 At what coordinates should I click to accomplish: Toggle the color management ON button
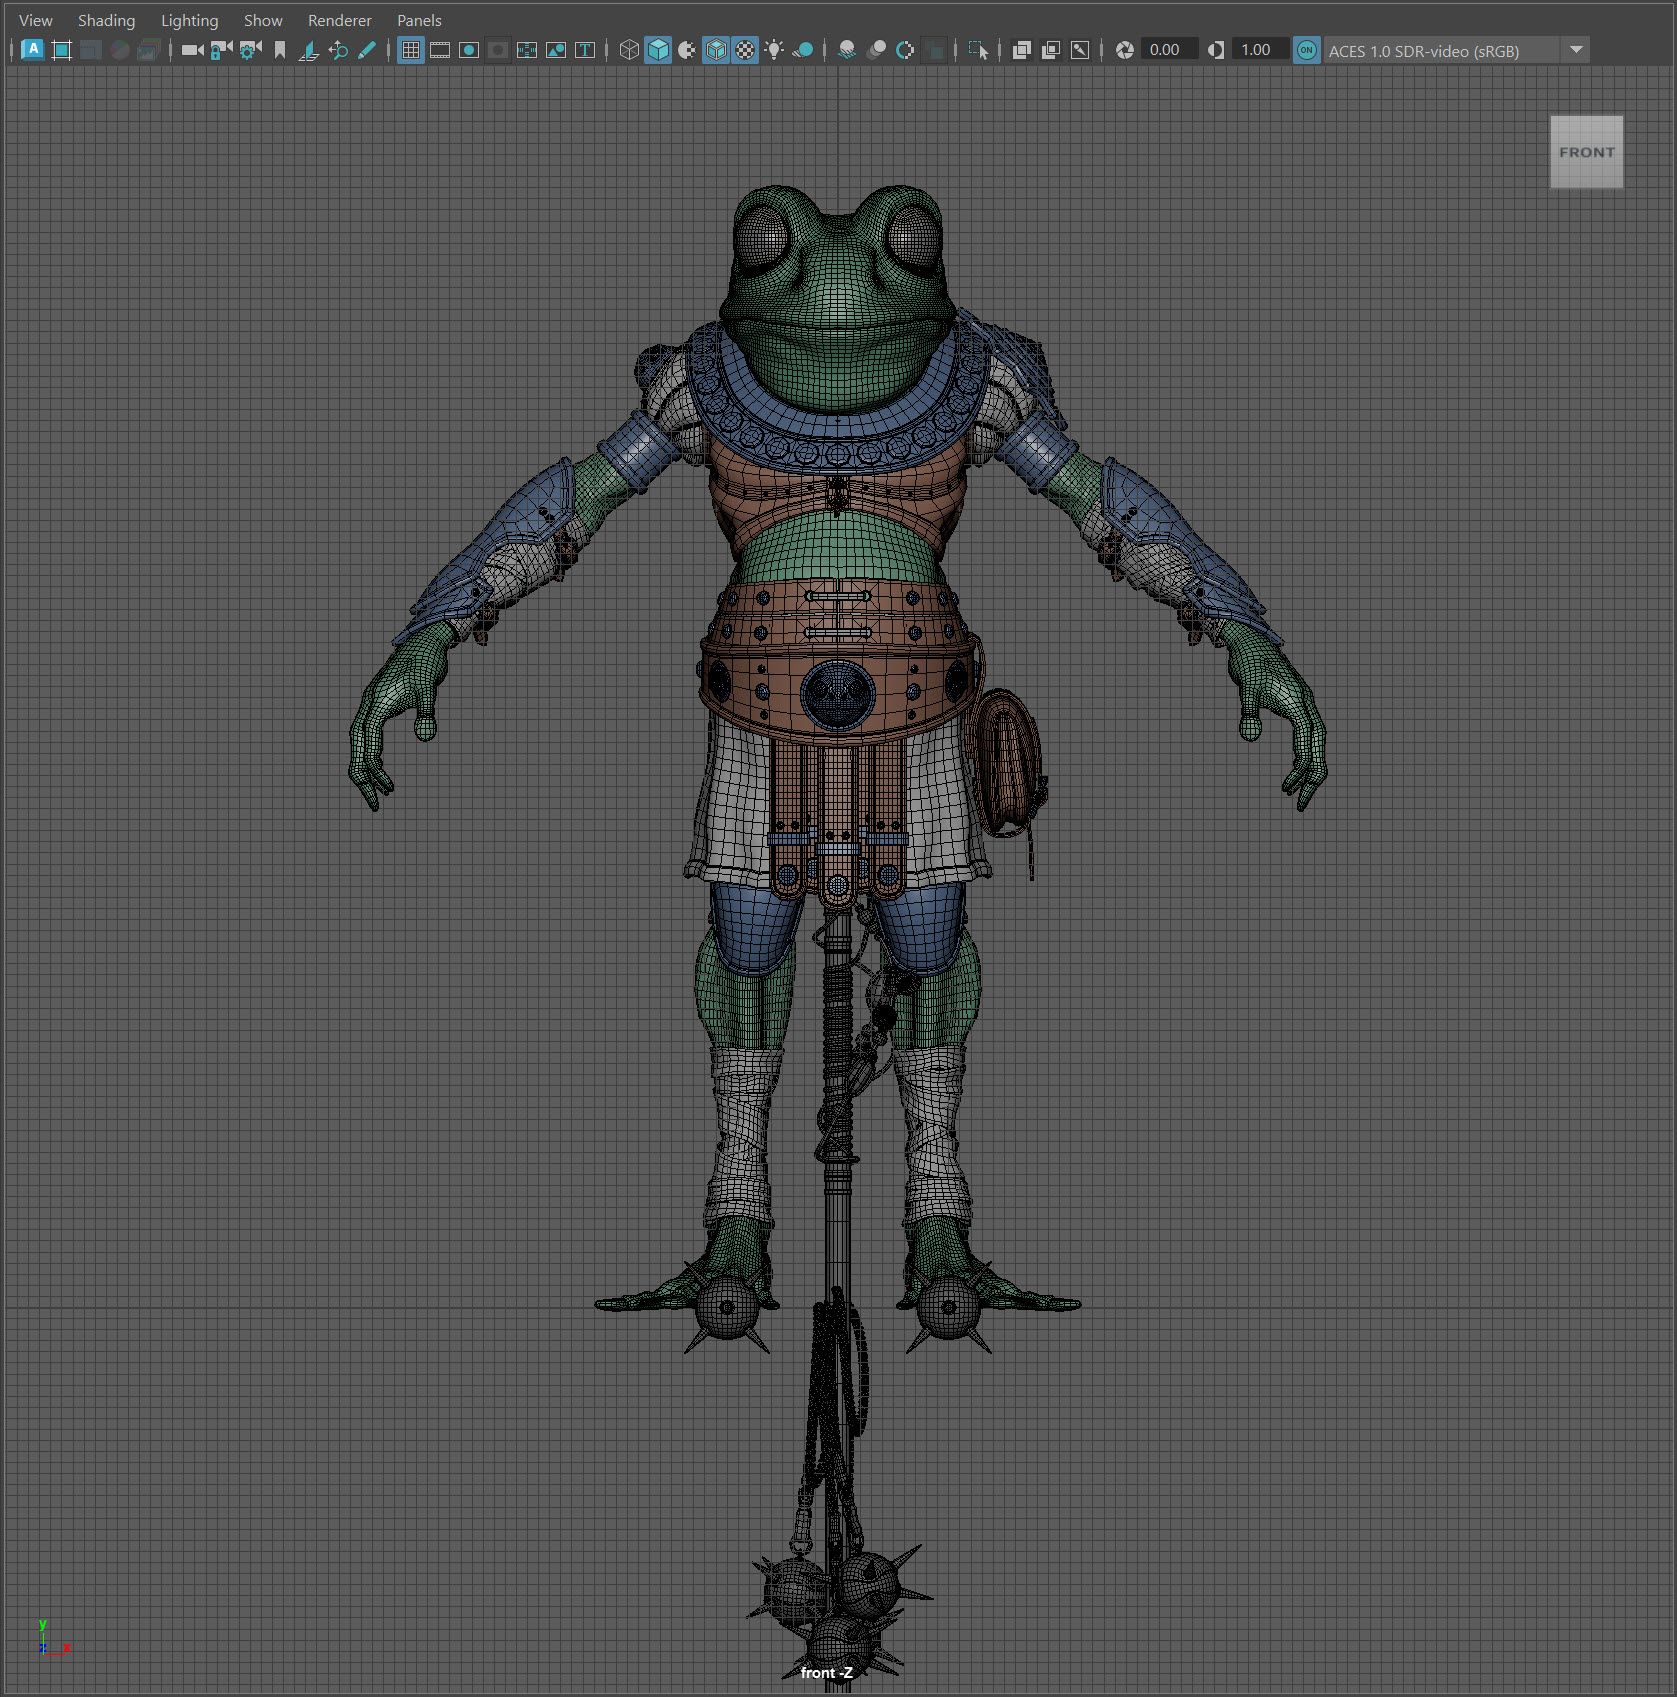pos(1307,50)
